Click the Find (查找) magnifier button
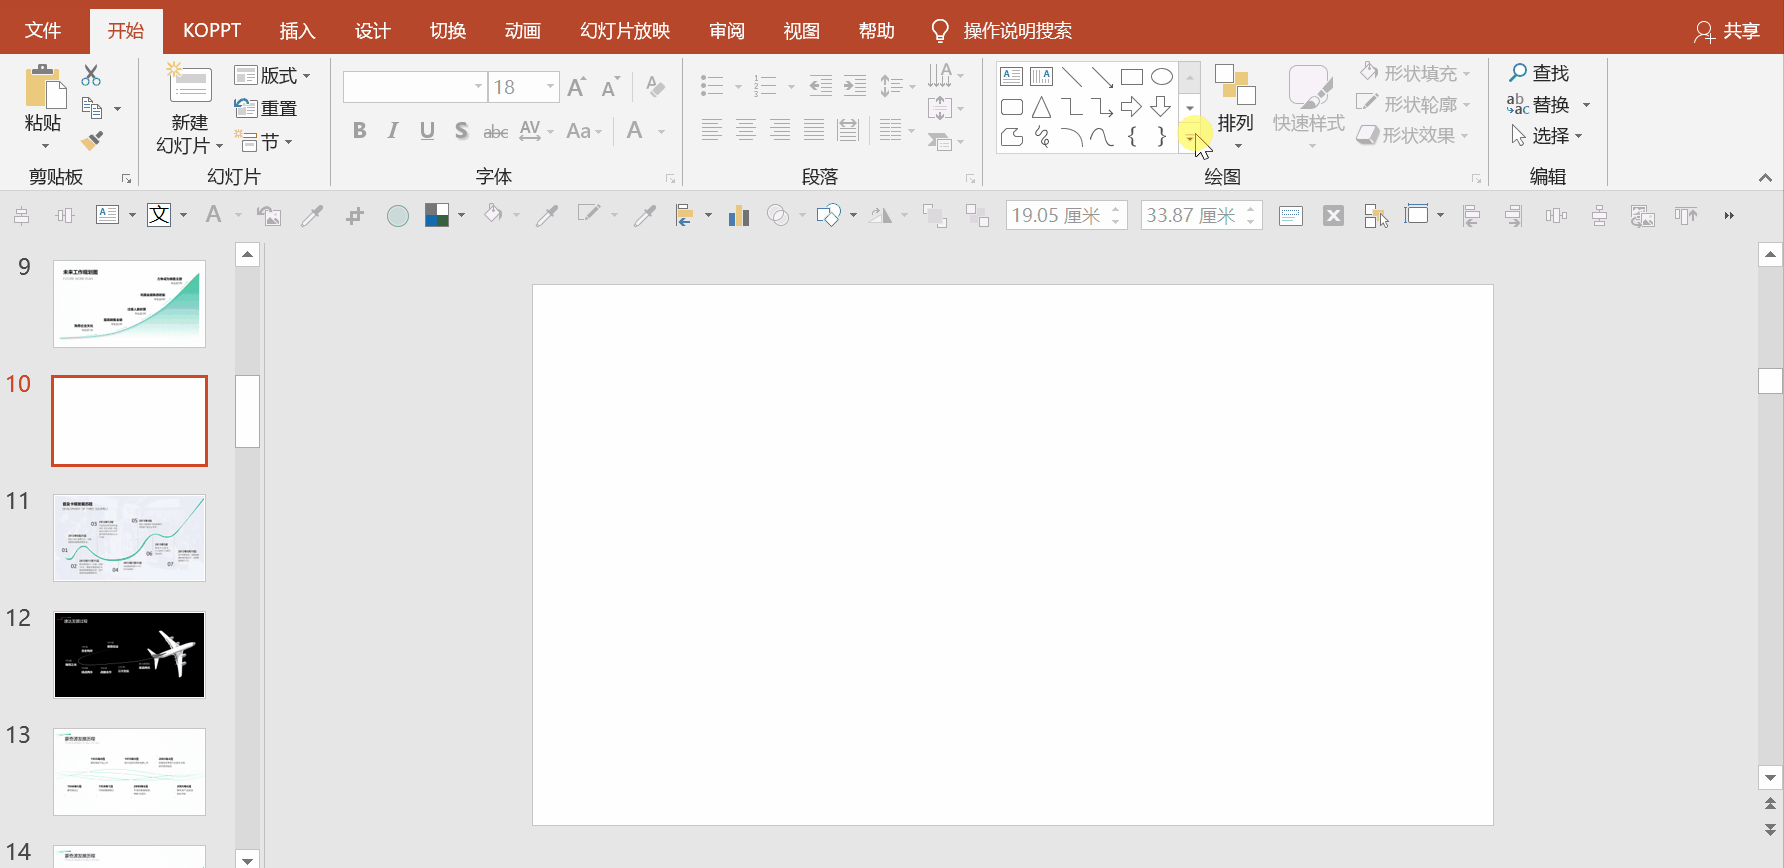Image resolution: width=1784 pixels, height=868 pixels. click(x=1539, y=73)
